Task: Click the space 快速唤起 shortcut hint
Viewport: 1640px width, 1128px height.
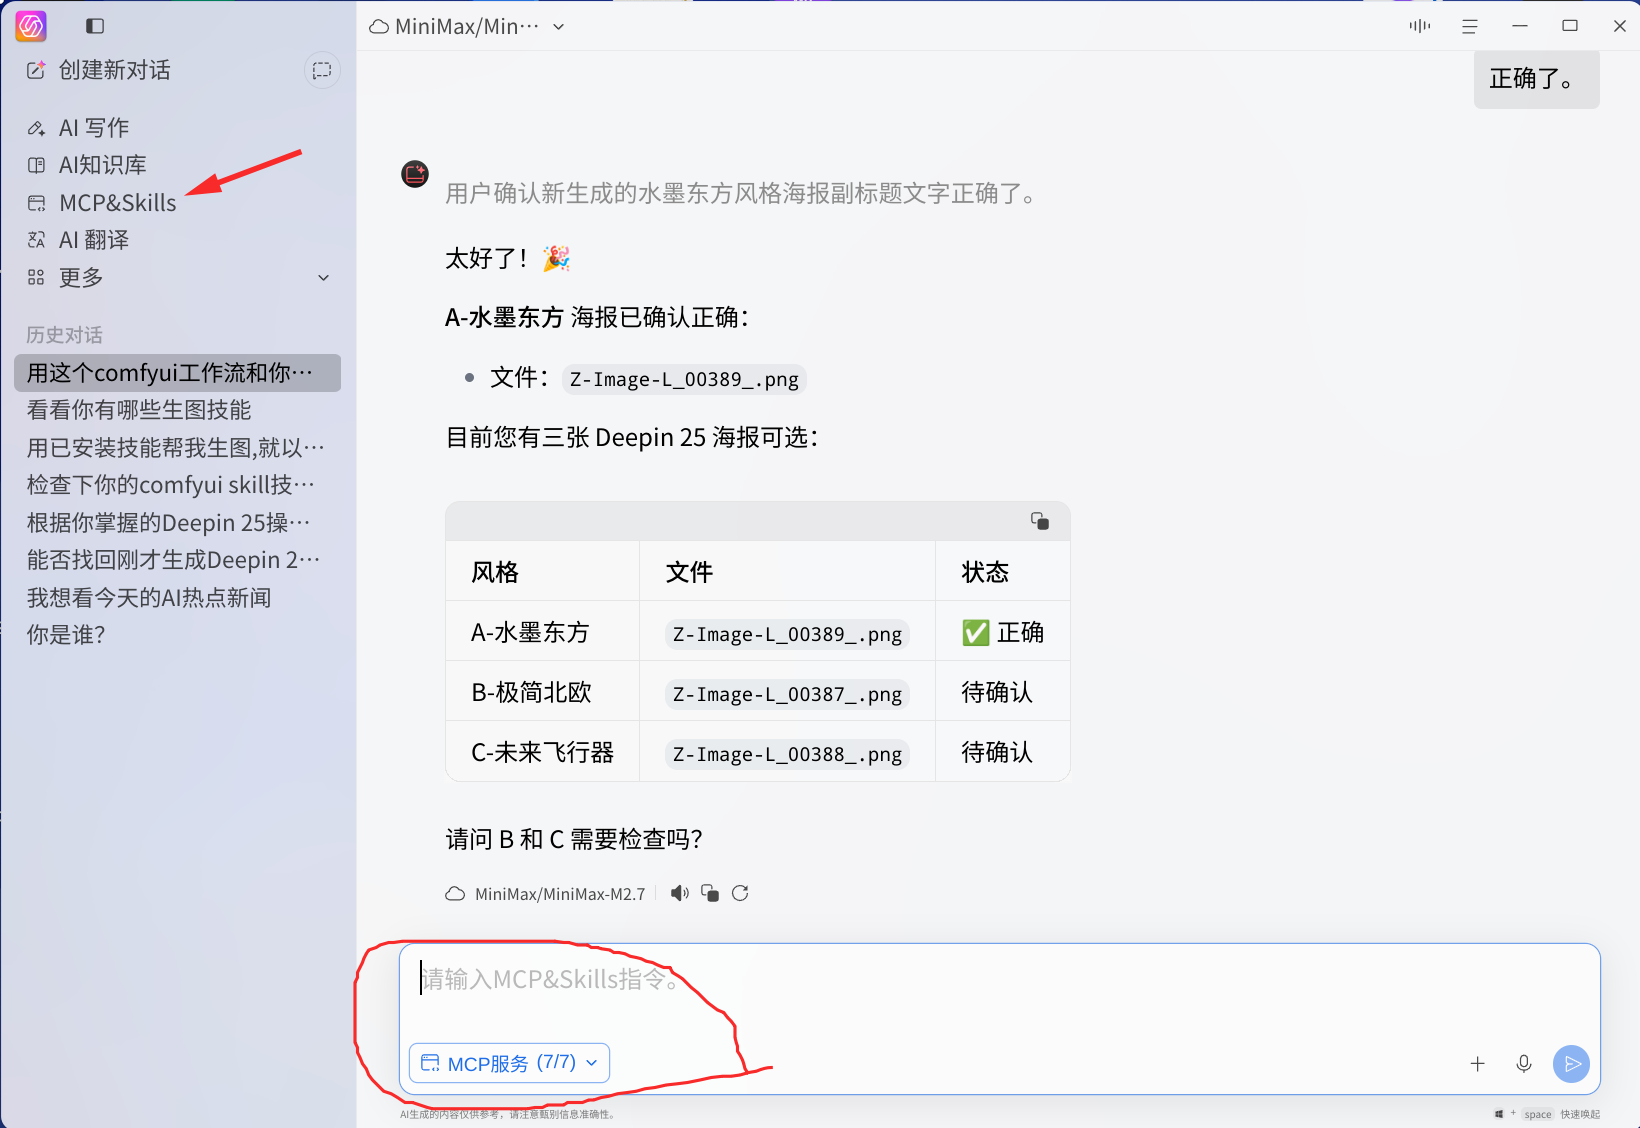Action: coord(1547,1114)
